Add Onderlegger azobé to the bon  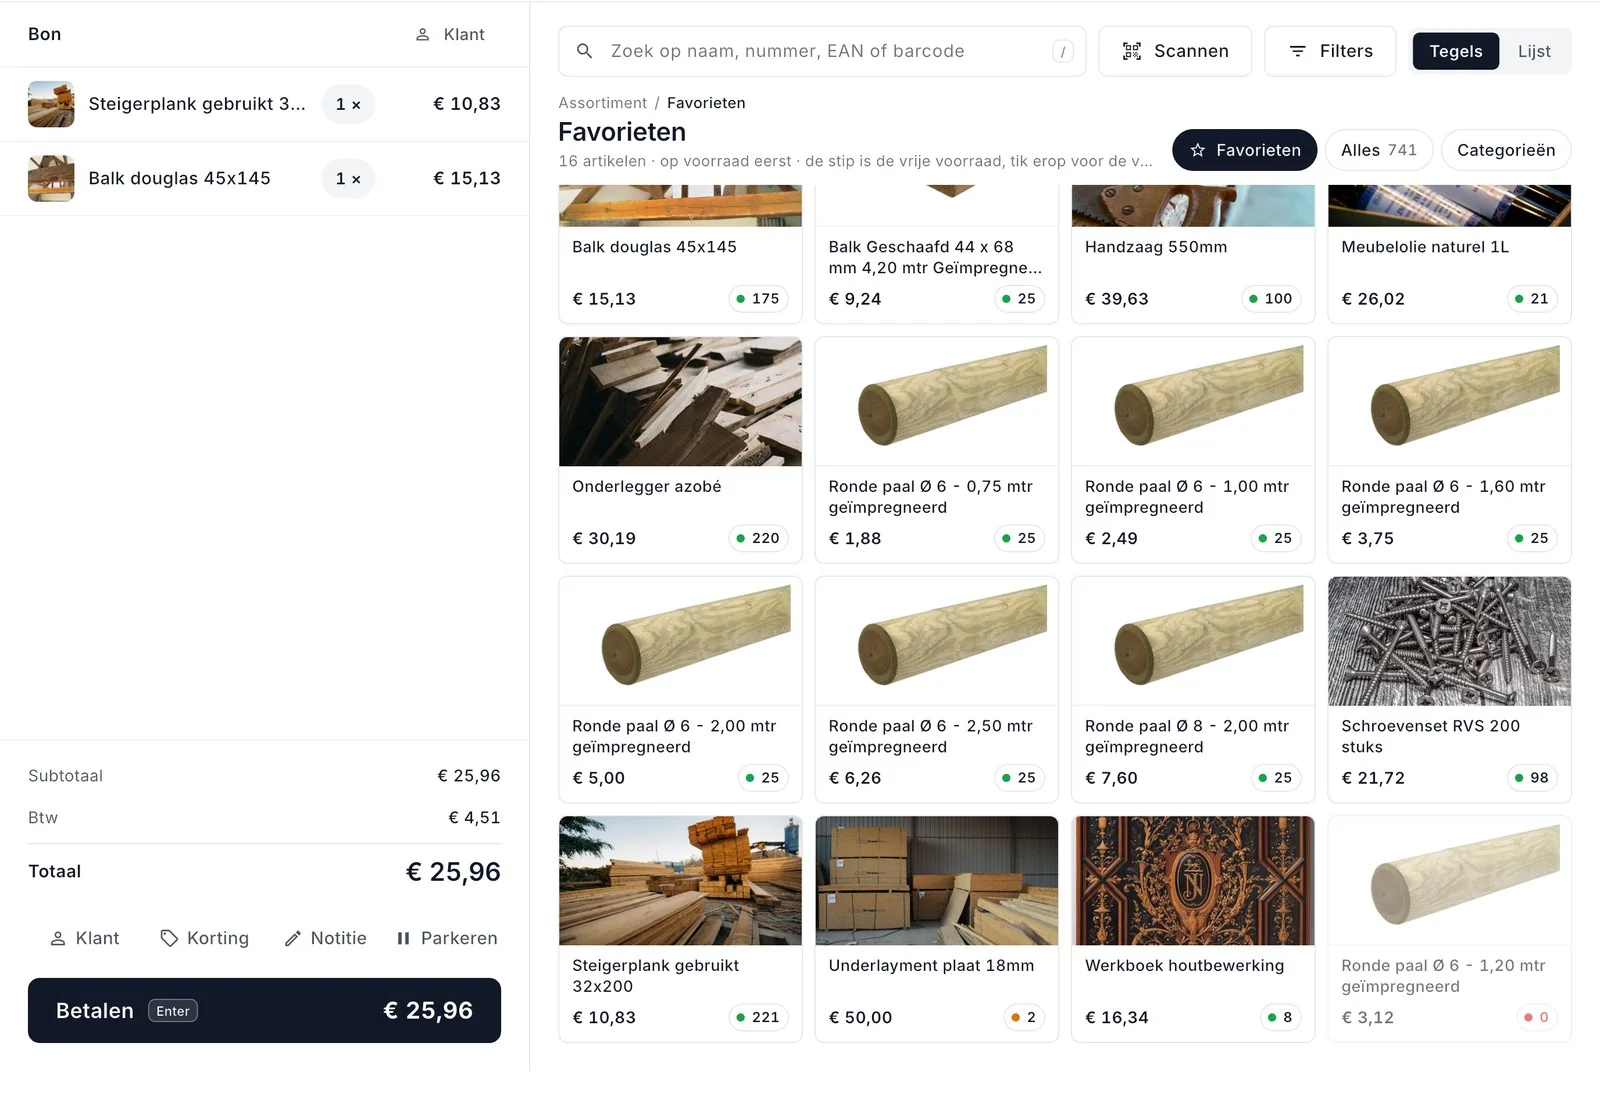(x=680, y=450)
